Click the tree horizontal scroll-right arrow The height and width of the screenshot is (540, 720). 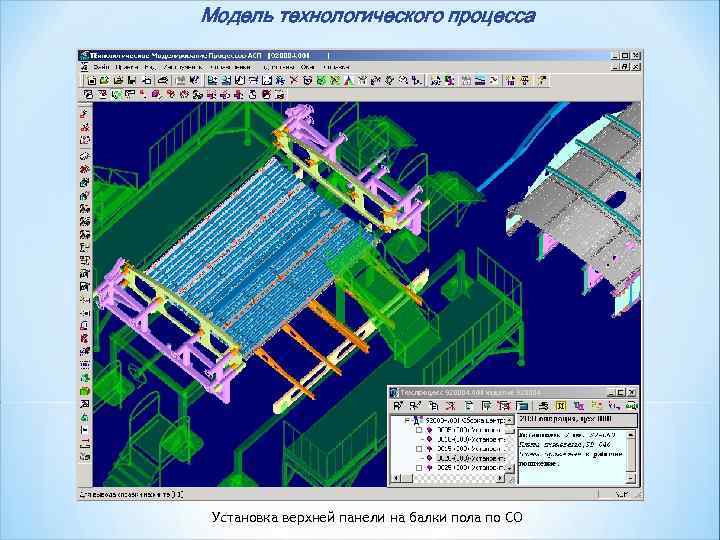501,478
